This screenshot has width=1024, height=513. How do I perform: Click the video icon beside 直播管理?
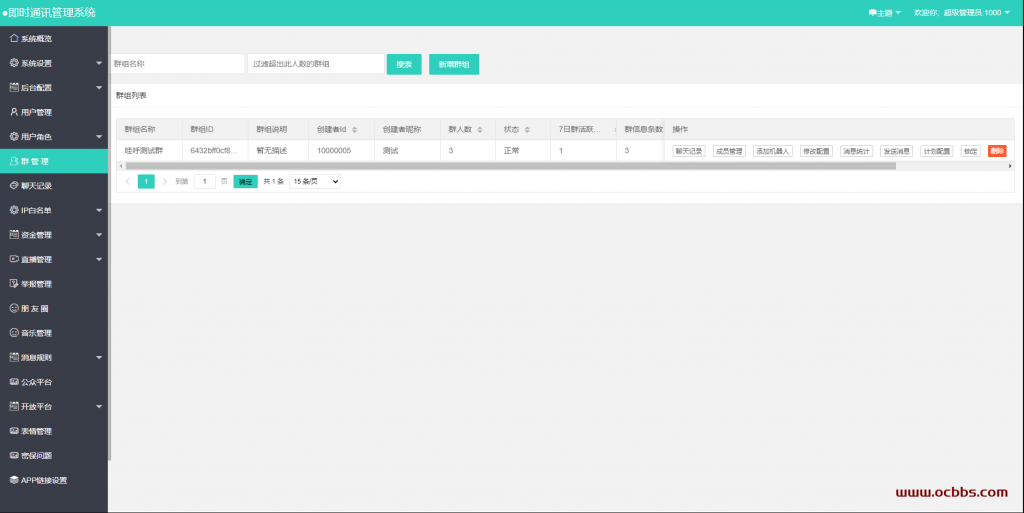[x=14, y=259]
